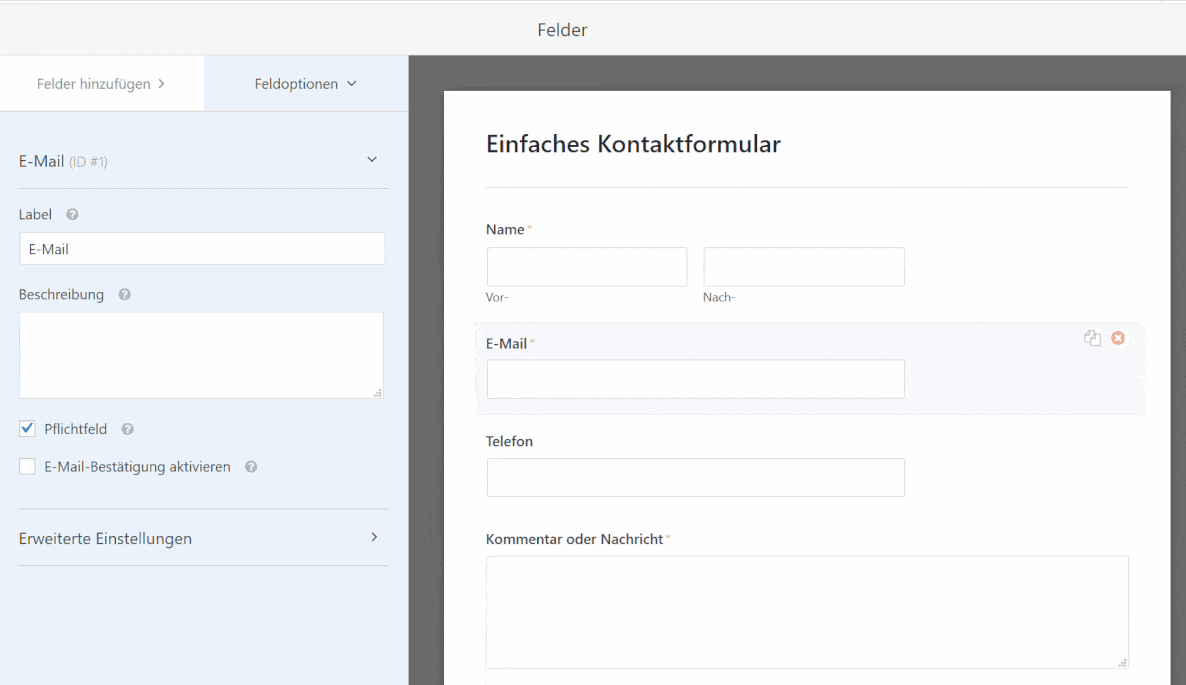Click help icon next to Label

click(x=72, y=215)
